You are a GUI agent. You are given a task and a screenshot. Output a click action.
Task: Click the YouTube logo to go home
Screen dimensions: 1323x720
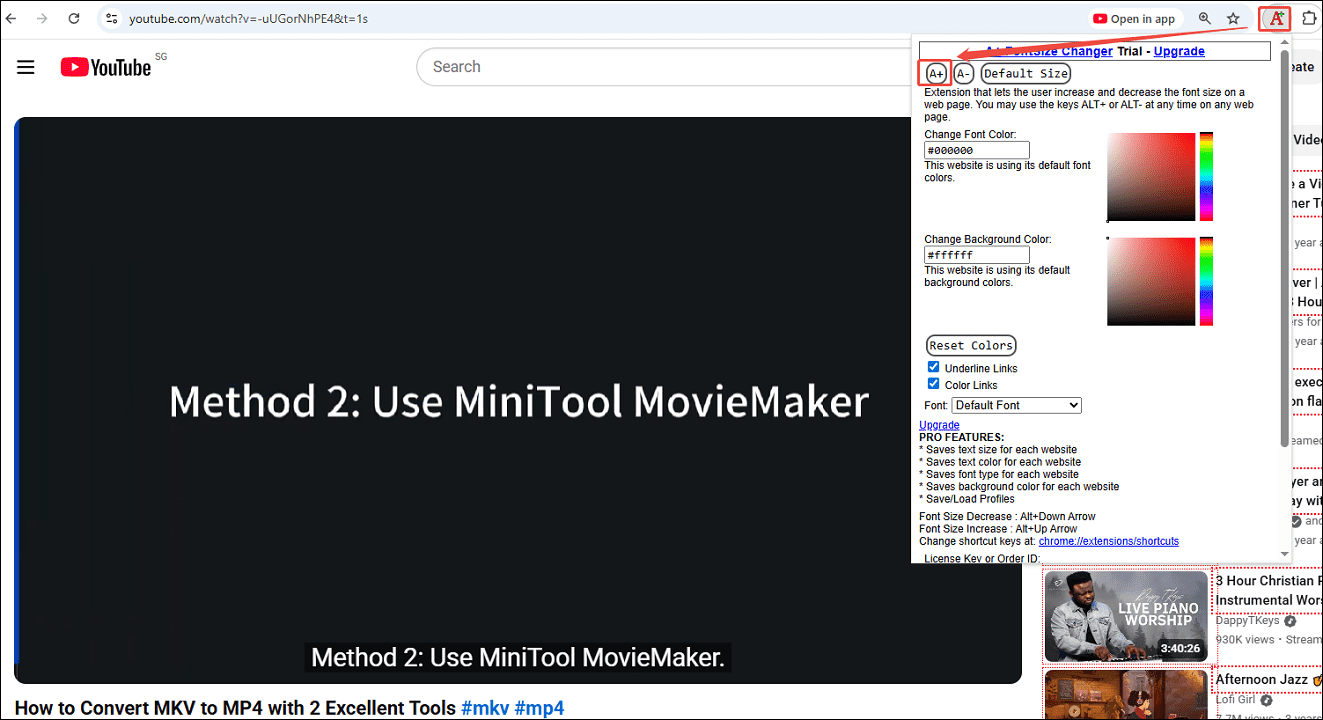(x=104, y=66)
